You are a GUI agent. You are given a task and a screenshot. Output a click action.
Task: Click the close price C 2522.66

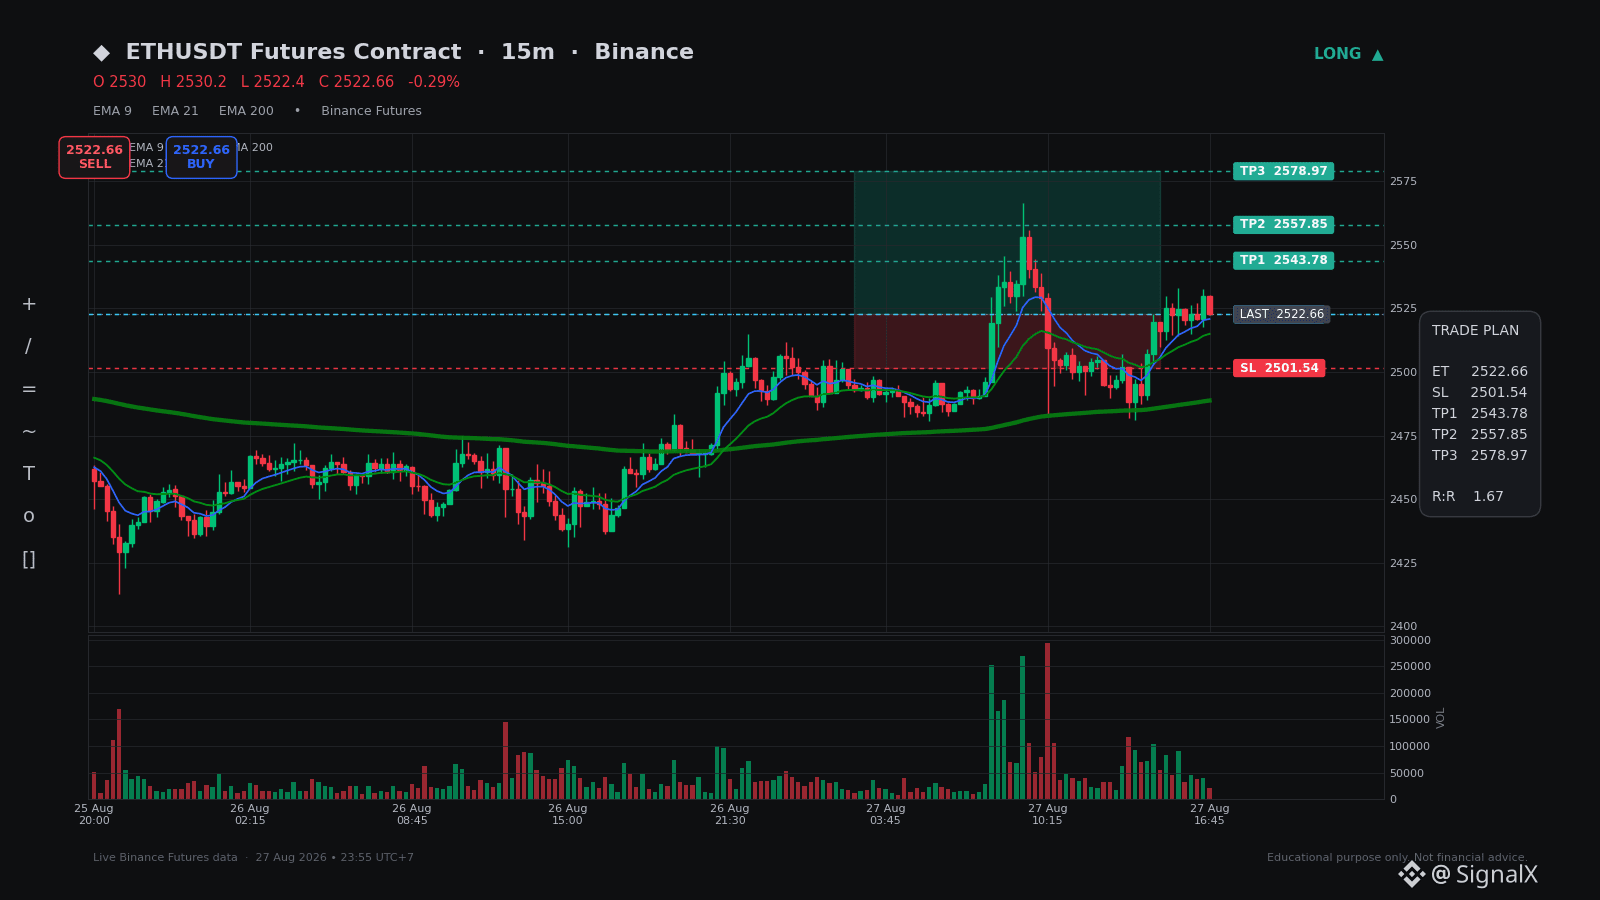click(356, 82)
